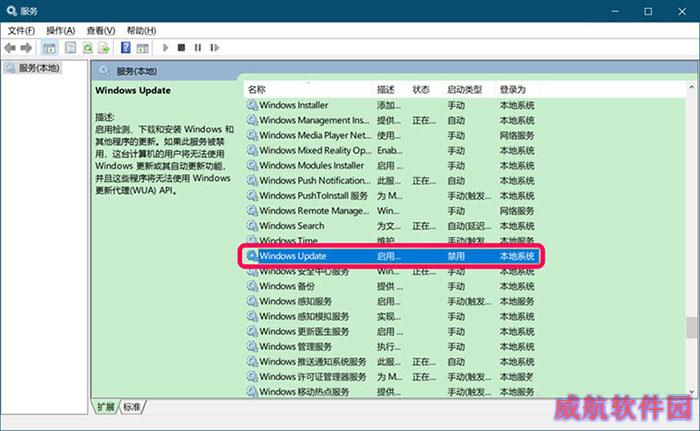Click the Pause Service icon
The height and width of the screenshot is (431, 700).
(198, 47)
